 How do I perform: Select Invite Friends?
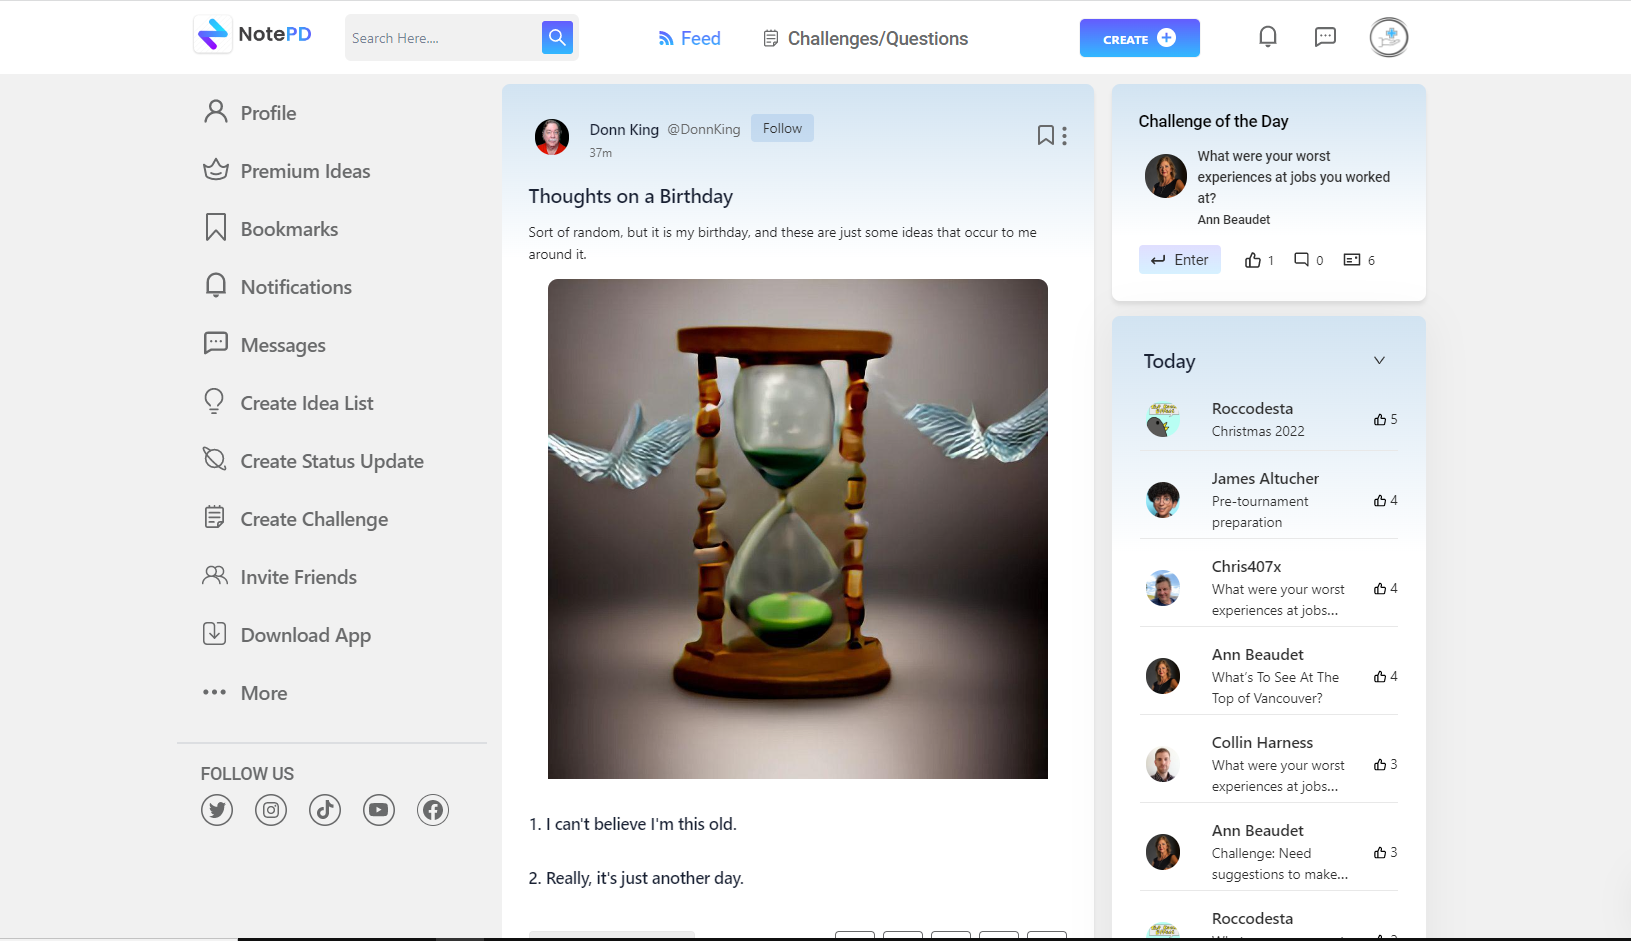[279, 577]
